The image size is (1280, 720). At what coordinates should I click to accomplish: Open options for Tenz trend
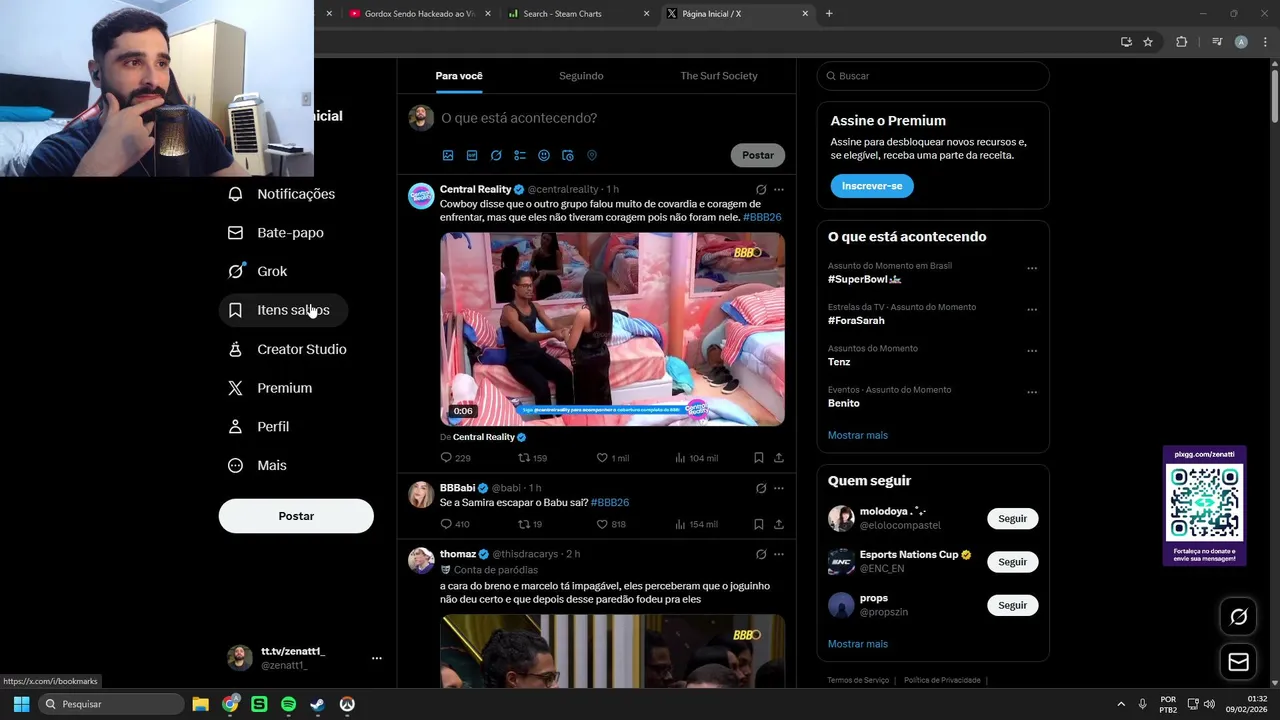(1032, 351)
